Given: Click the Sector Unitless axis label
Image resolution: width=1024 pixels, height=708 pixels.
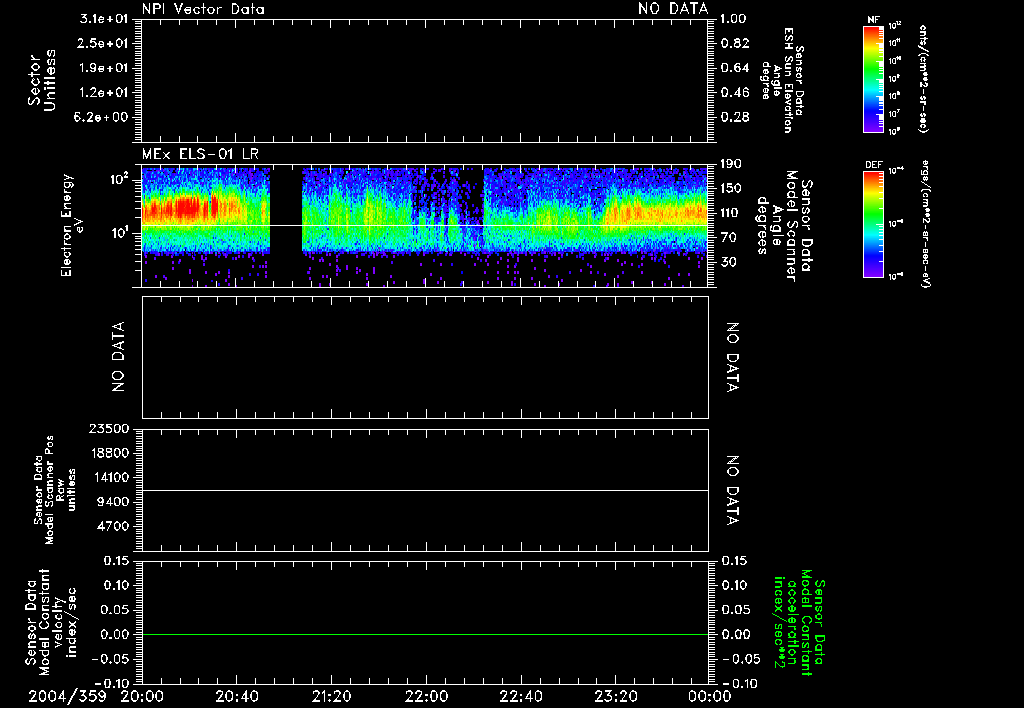Looking at the screenshot, I should point(41,80).
